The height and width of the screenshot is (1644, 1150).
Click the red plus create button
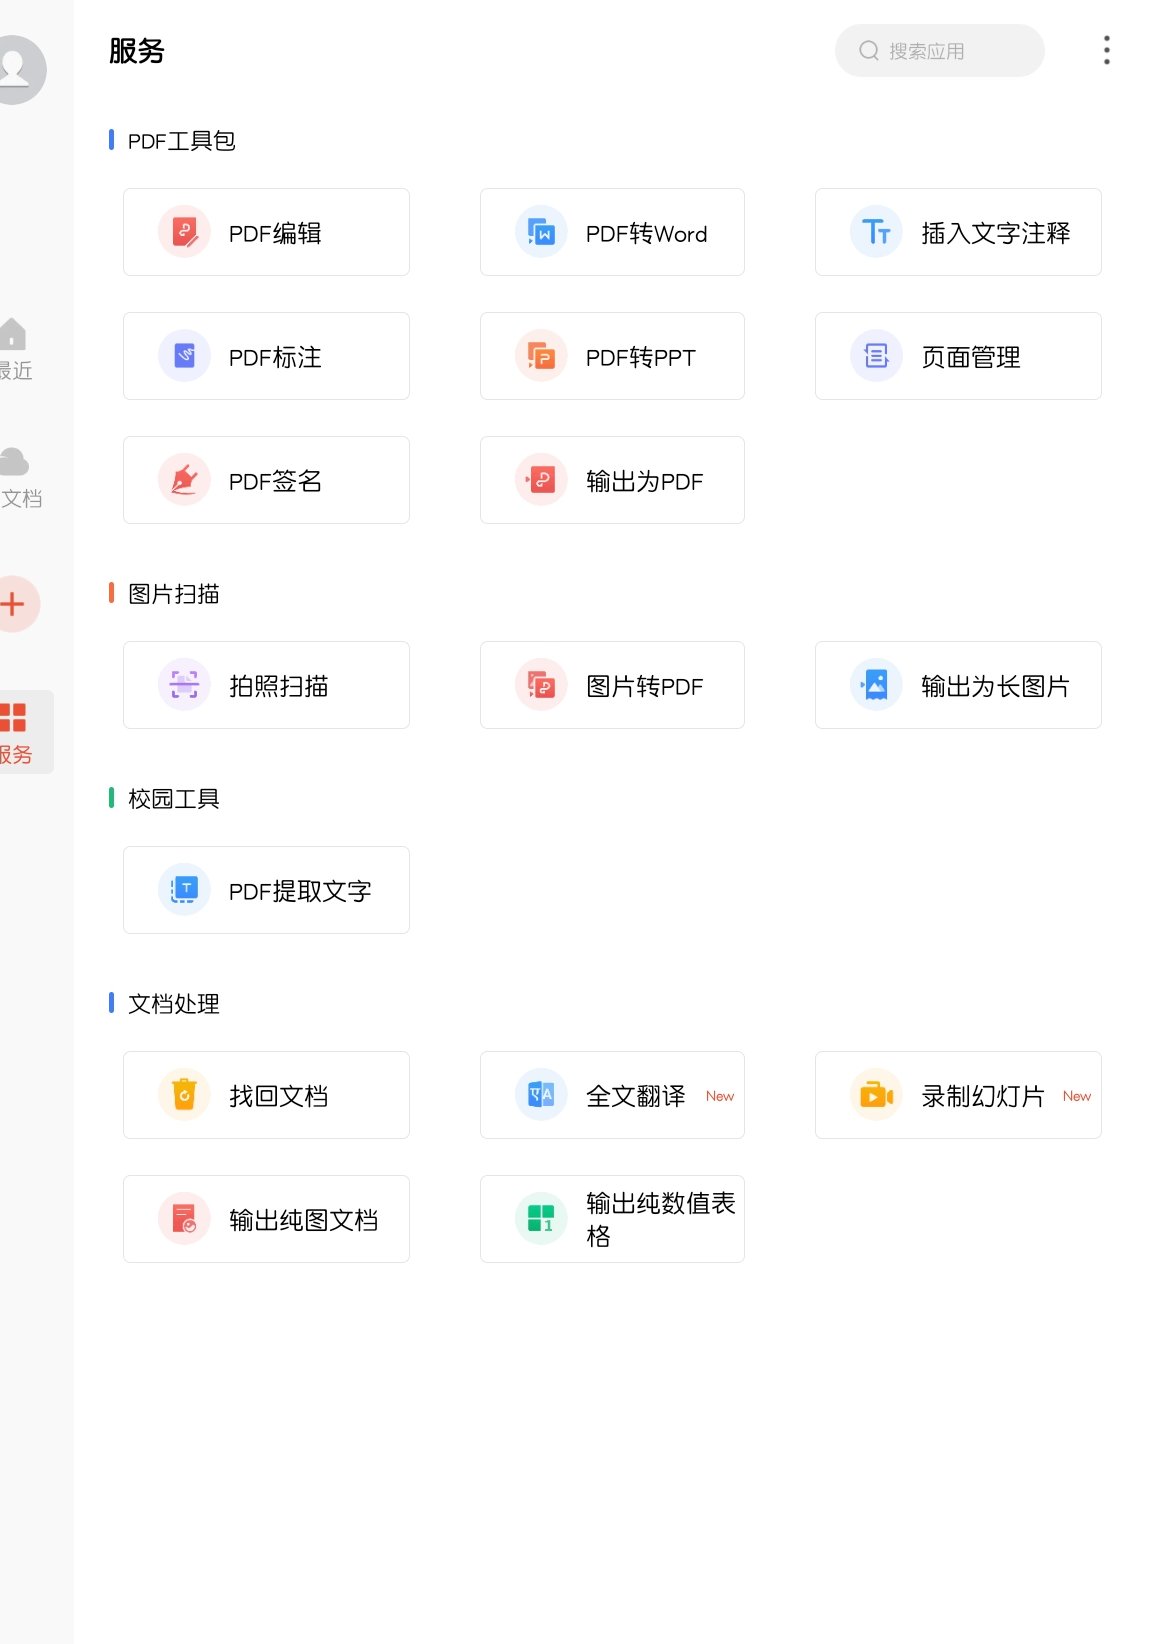(14, 604)
